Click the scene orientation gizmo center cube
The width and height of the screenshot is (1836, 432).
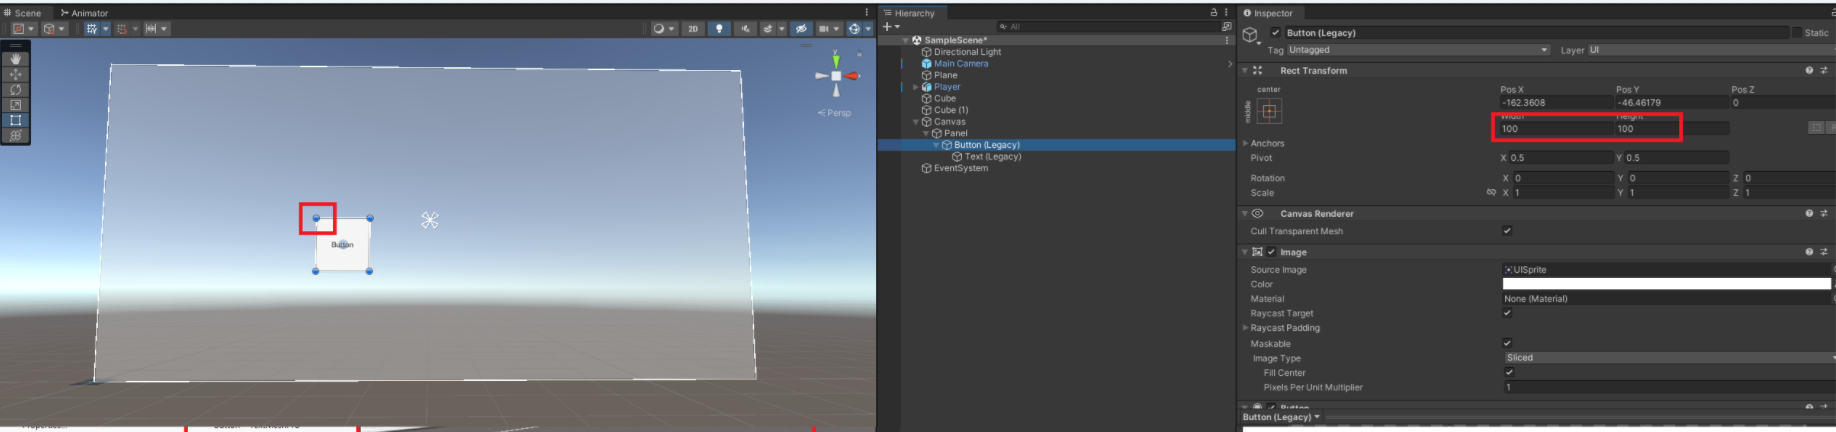click(x=836, y=76)
